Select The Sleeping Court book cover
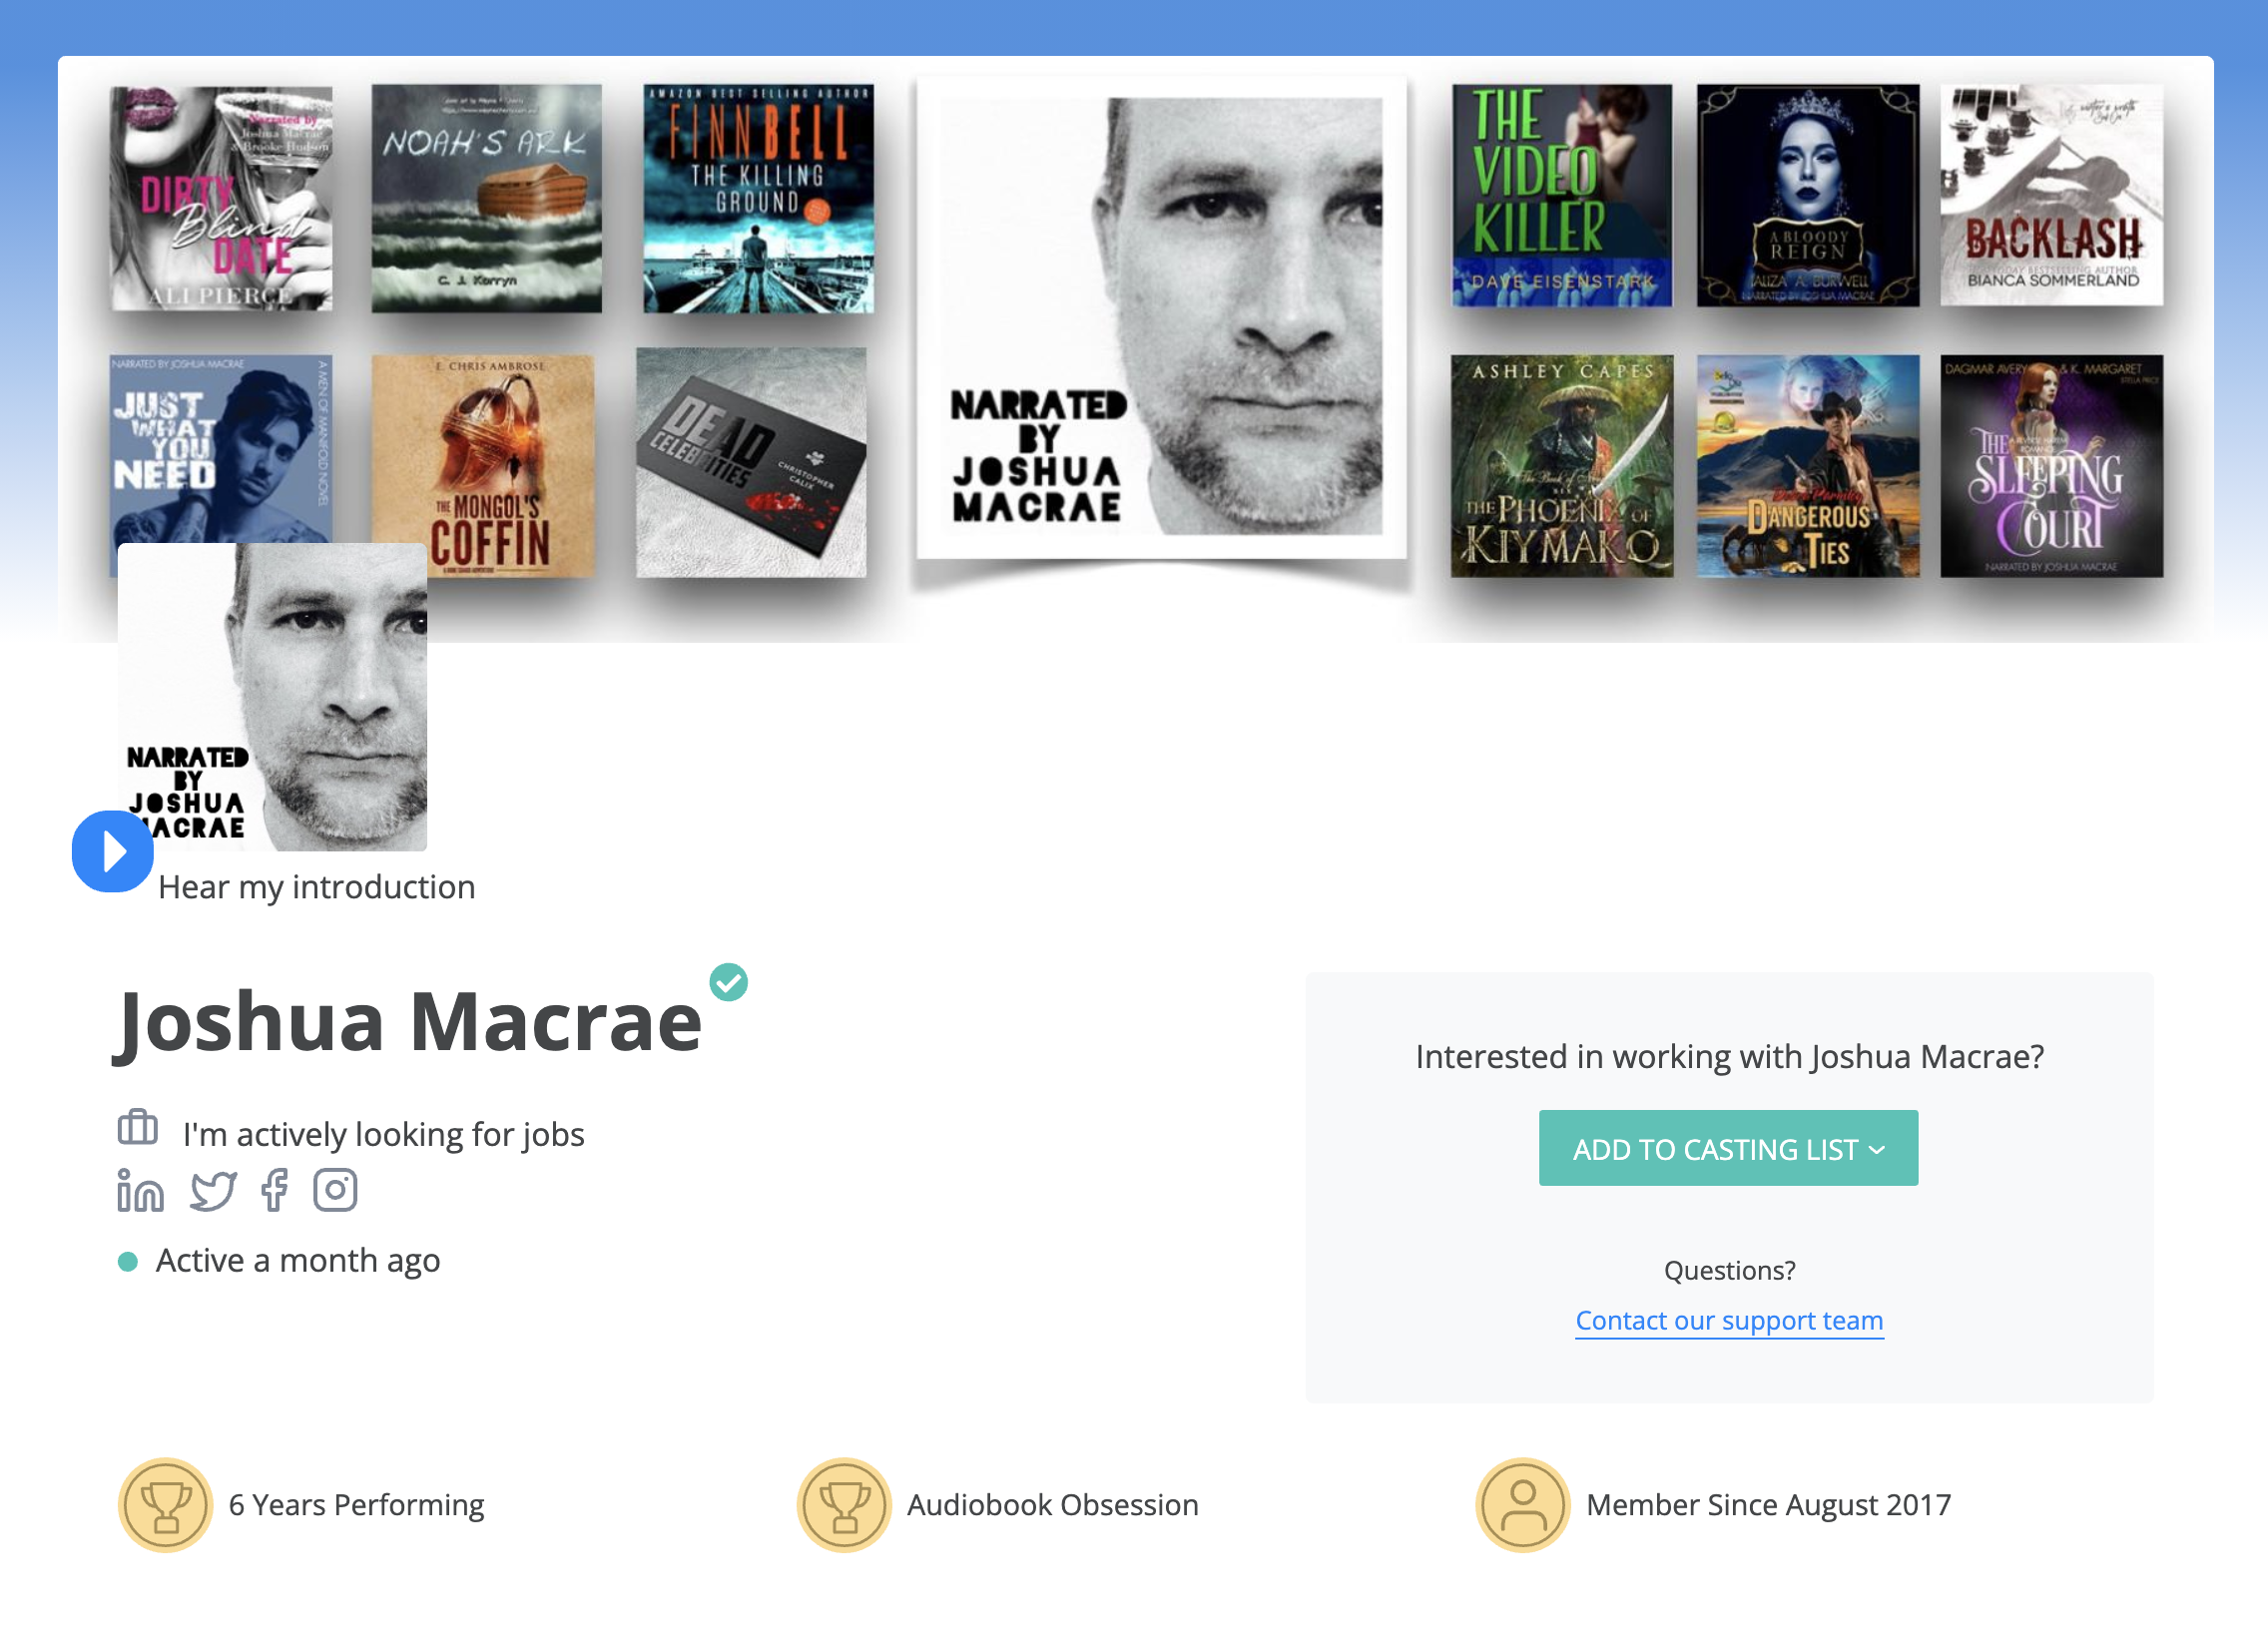The width and height of the screenshot is (2268, 1647). 2052,466
